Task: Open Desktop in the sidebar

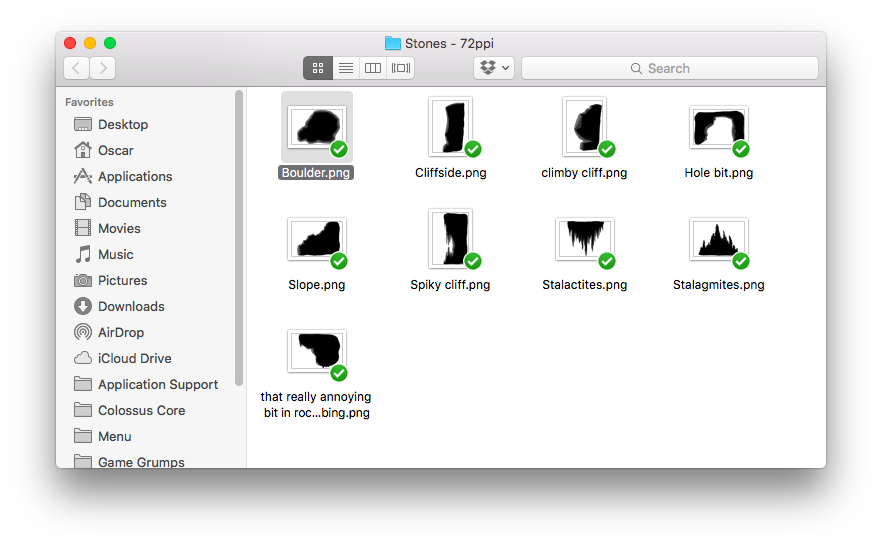Action: 122,124
